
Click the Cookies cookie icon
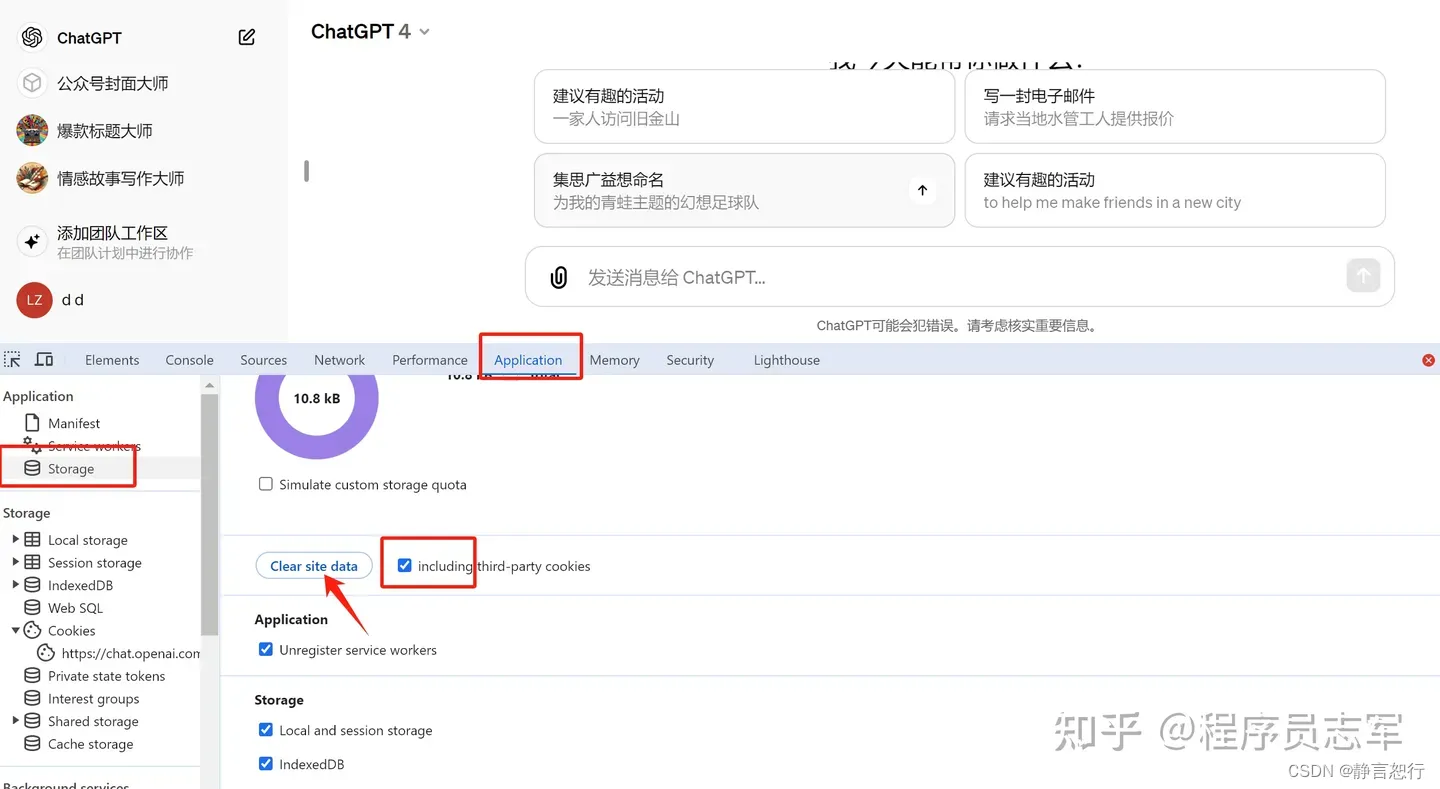pyautogui.click(x=32, y=630)
